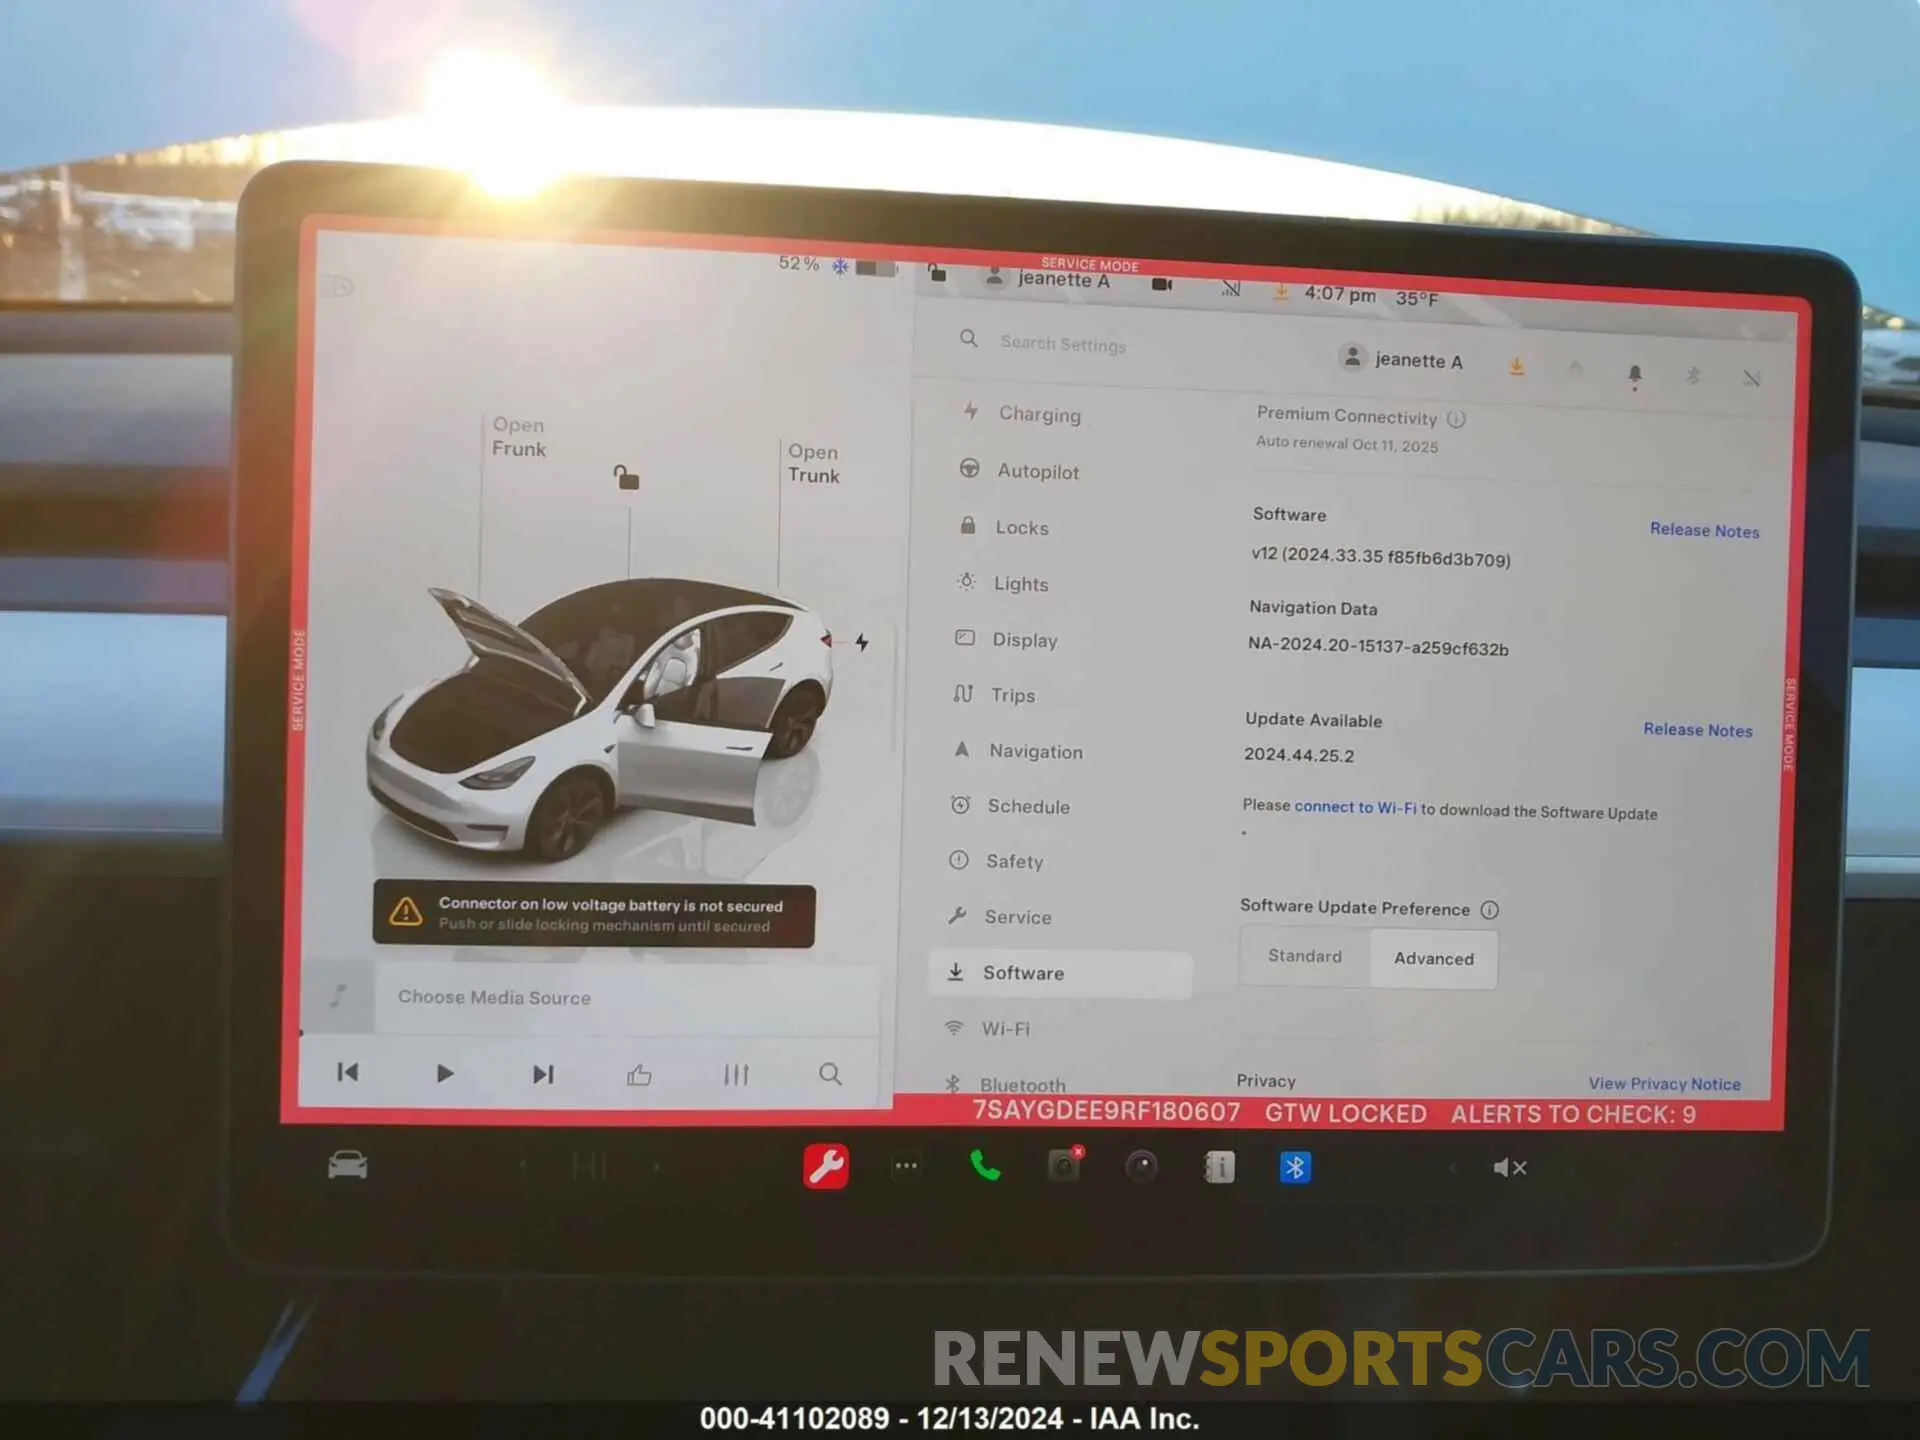
Task: Select the Standard update preference
Action: (x=1305, y=956)
